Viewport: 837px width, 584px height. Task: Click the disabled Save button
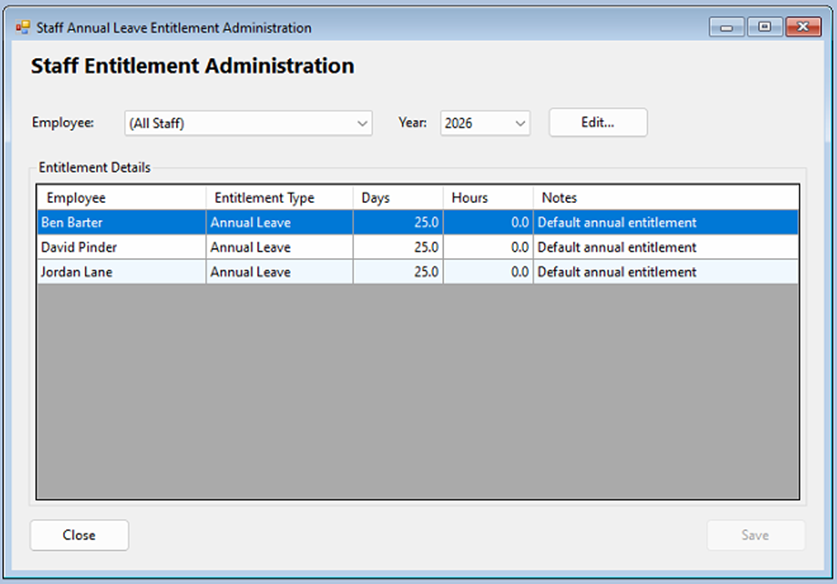755,535
